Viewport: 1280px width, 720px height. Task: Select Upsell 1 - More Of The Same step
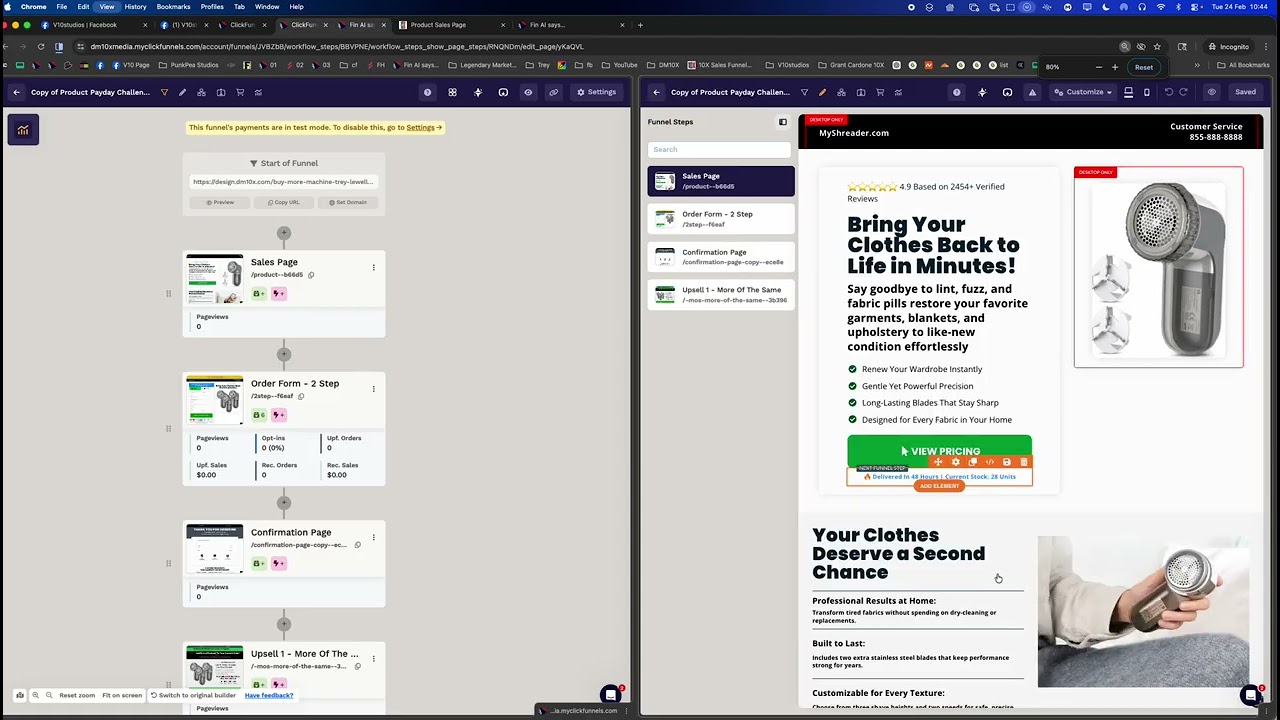click(x=721, y=295)
